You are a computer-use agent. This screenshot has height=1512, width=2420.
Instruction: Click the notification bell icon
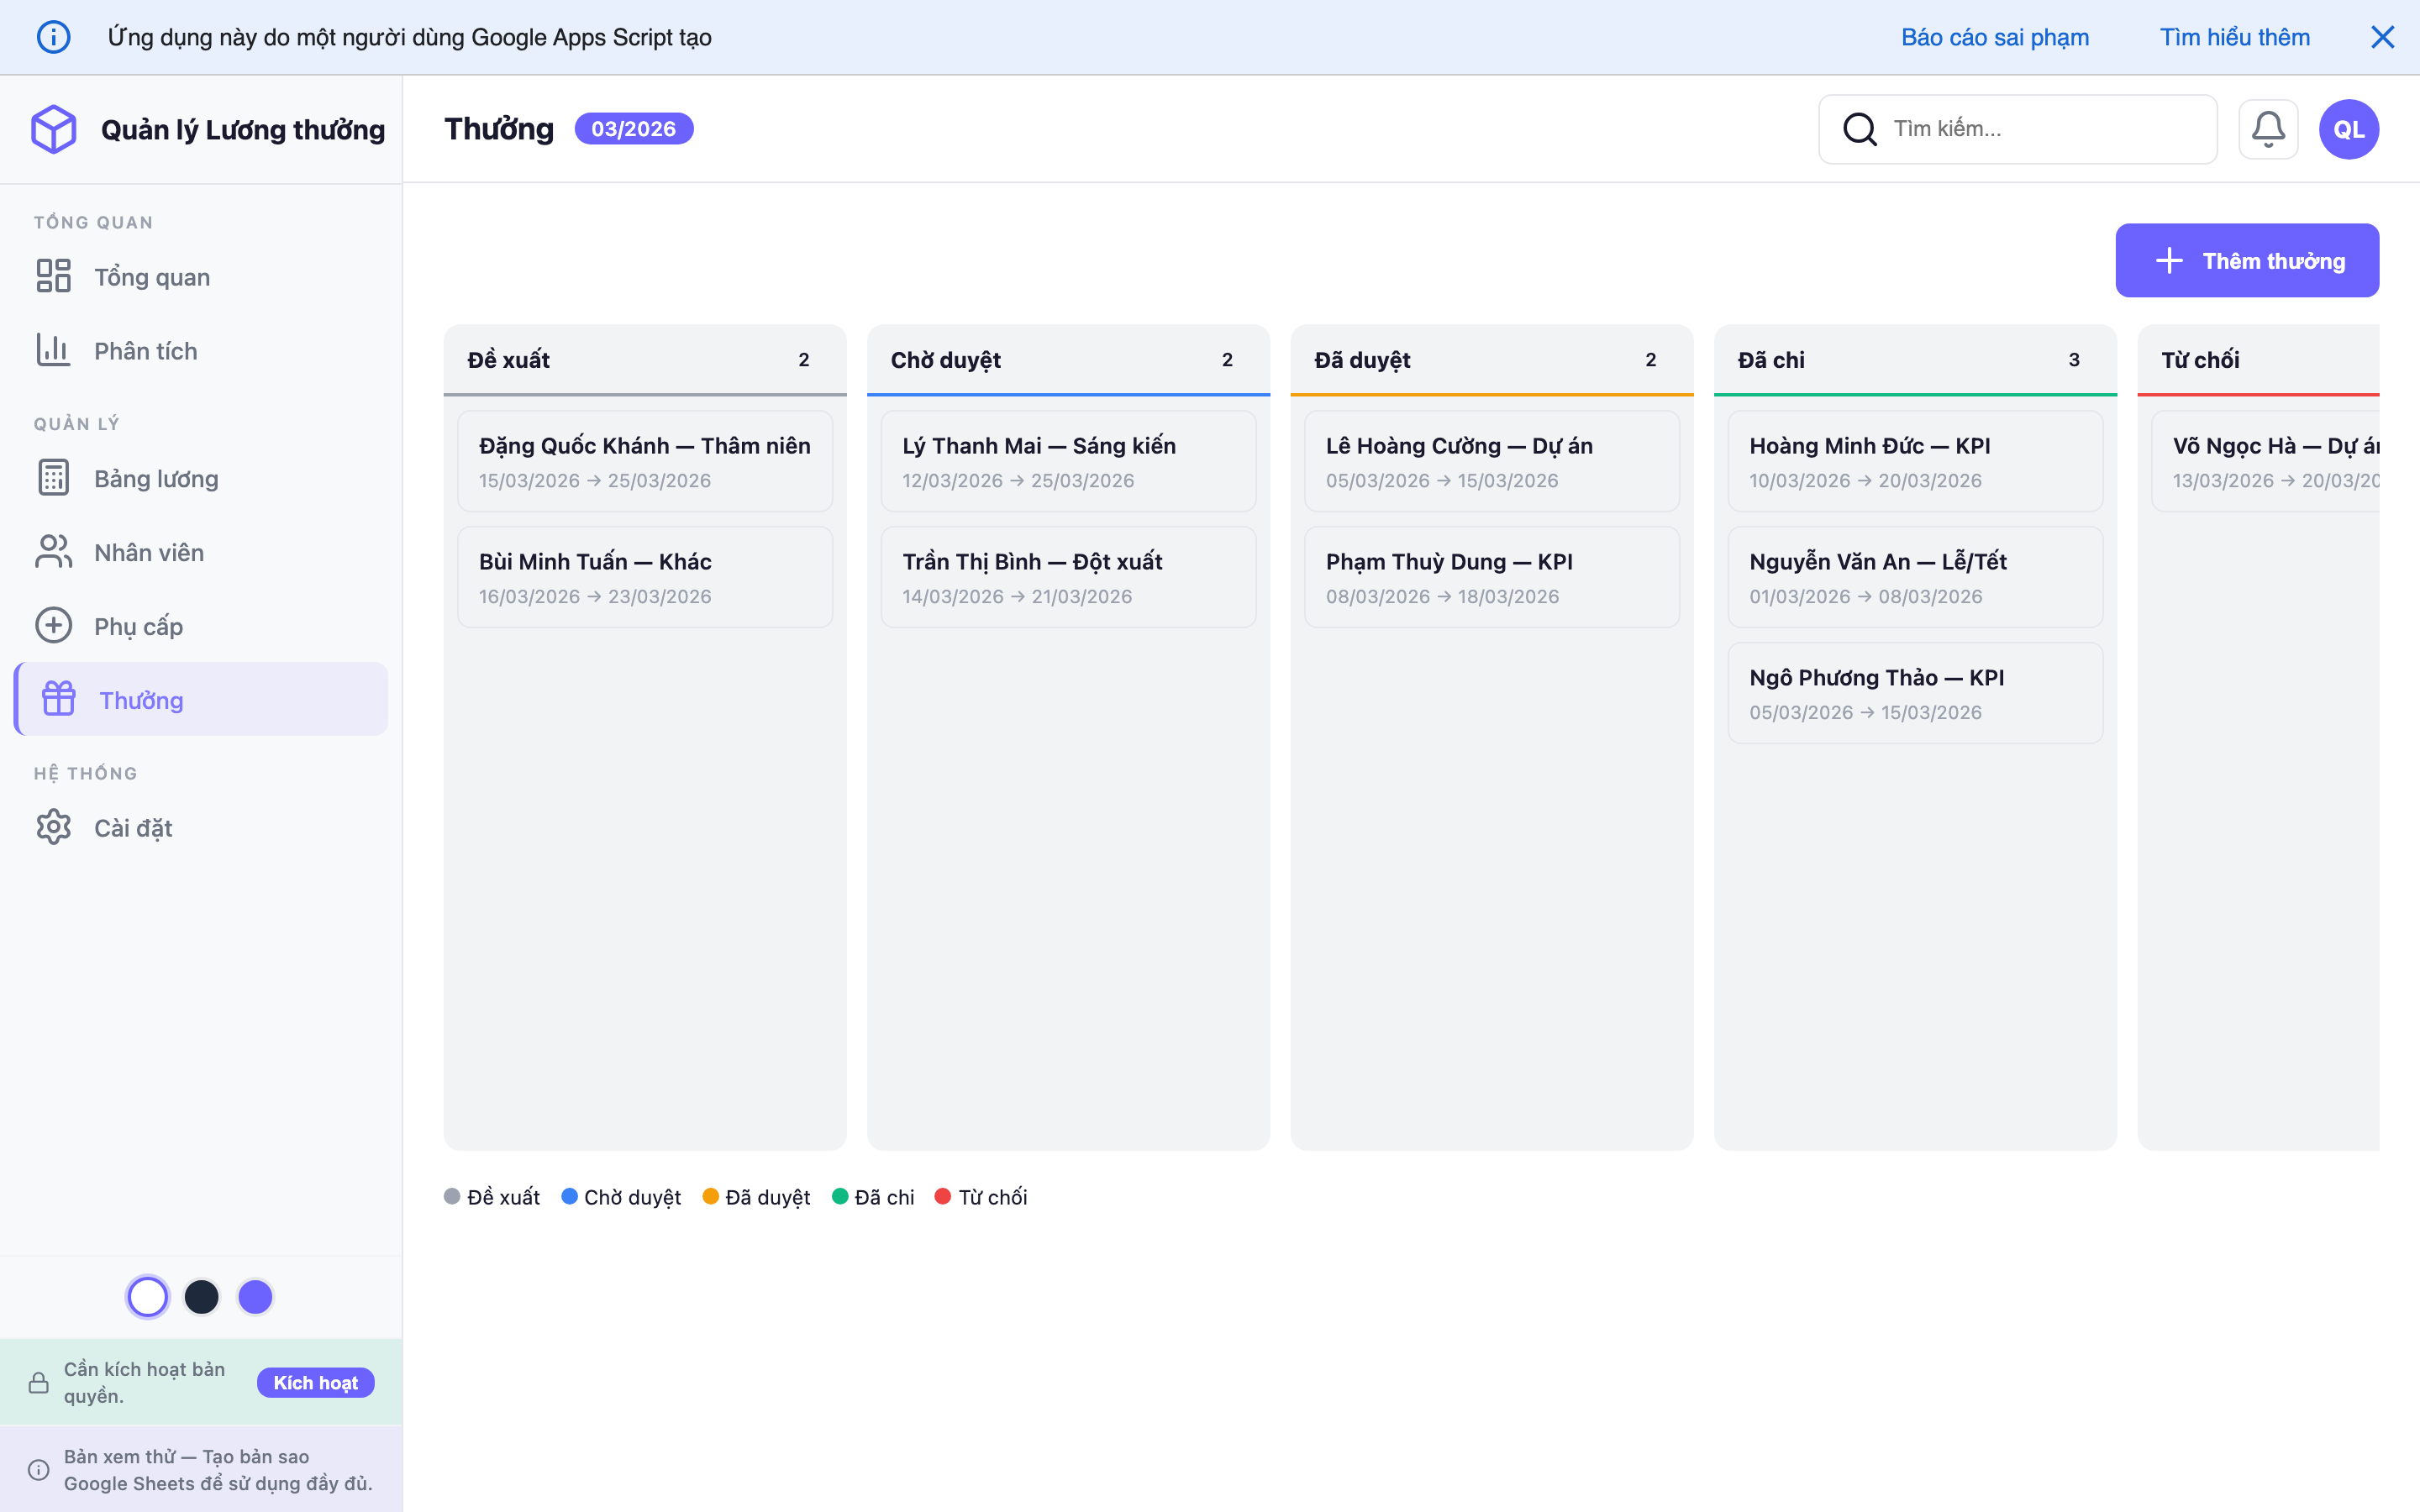[2267, 129]
